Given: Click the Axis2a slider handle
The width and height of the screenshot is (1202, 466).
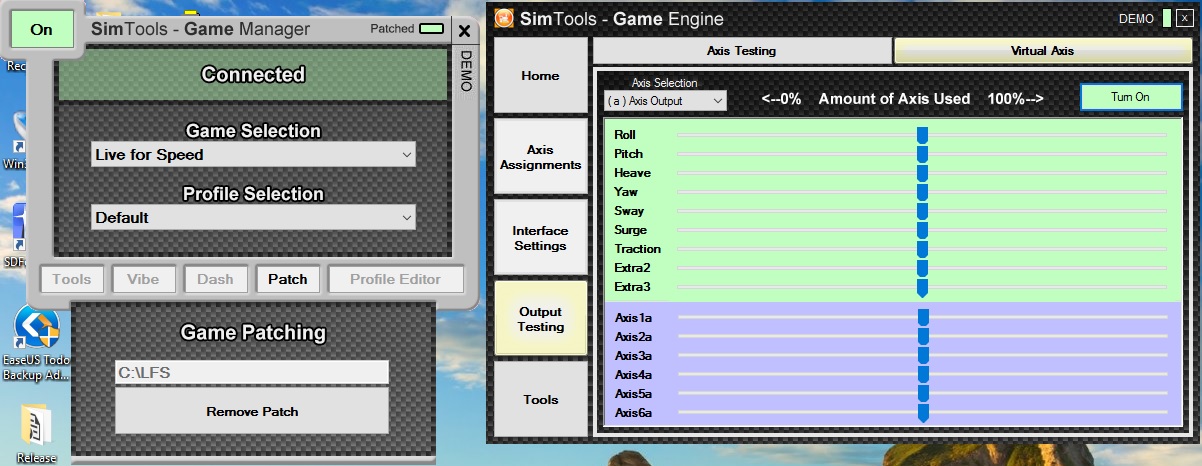Looking at the screenshot, I should [923, 337].
